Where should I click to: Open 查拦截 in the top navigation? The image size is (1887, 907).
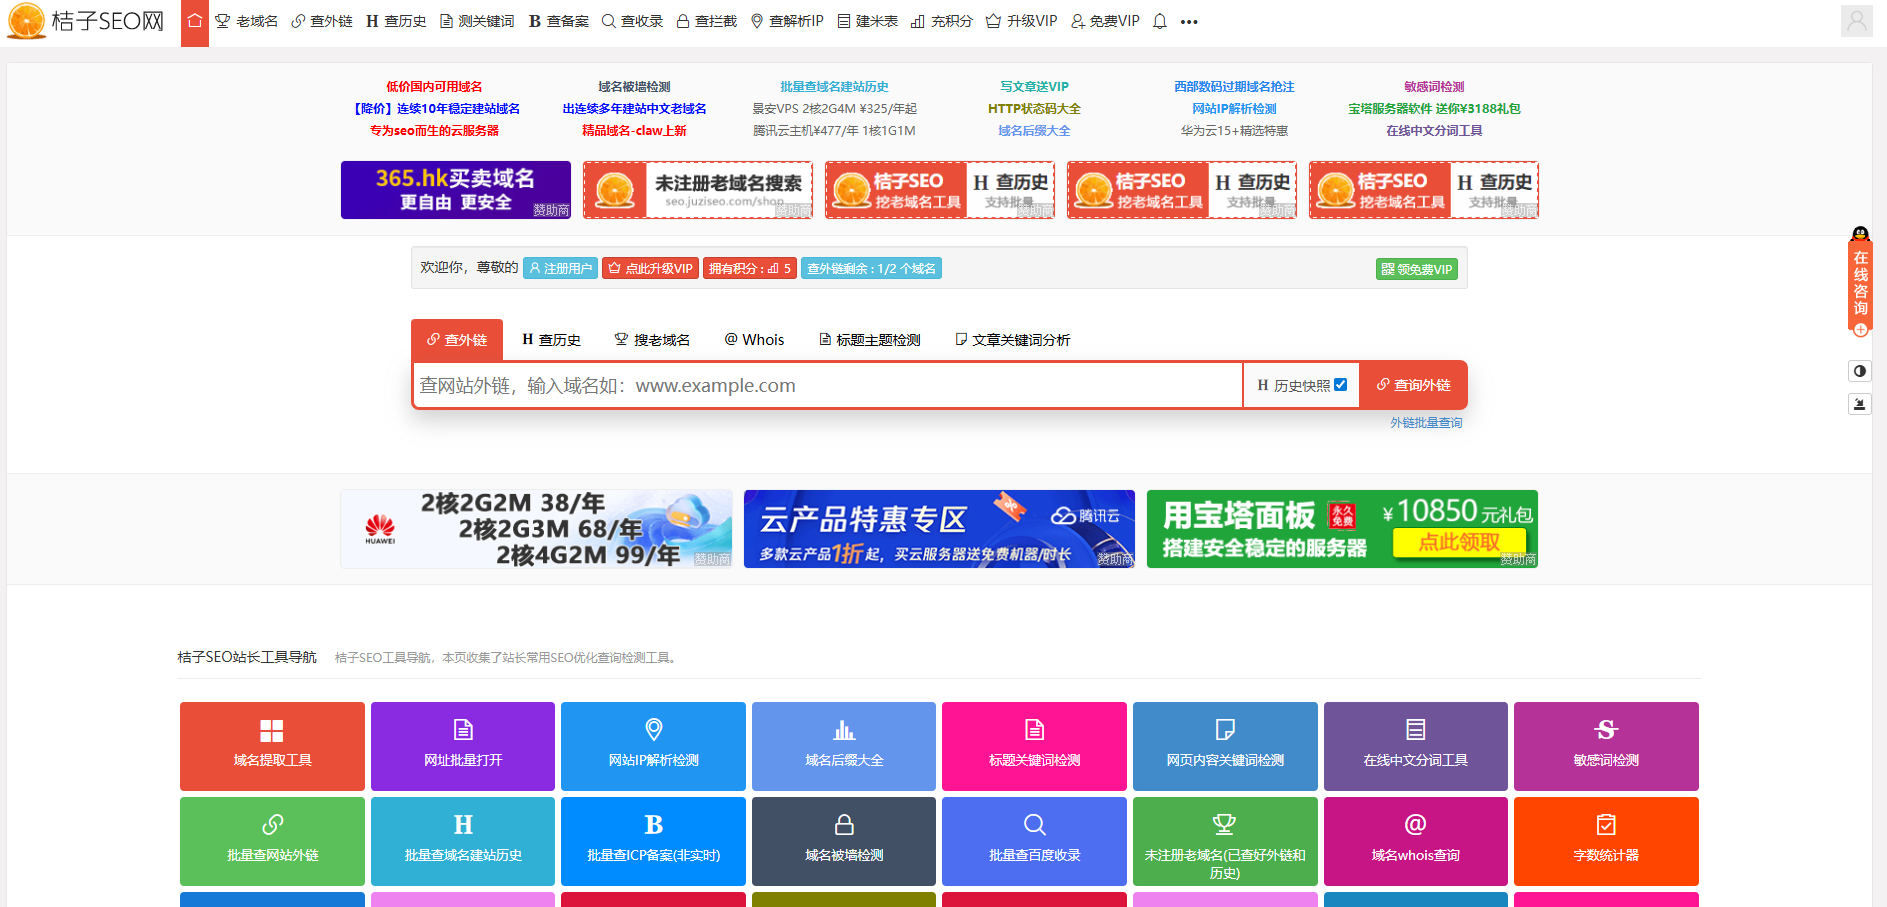pyautogui.click(x=706, y=22)
